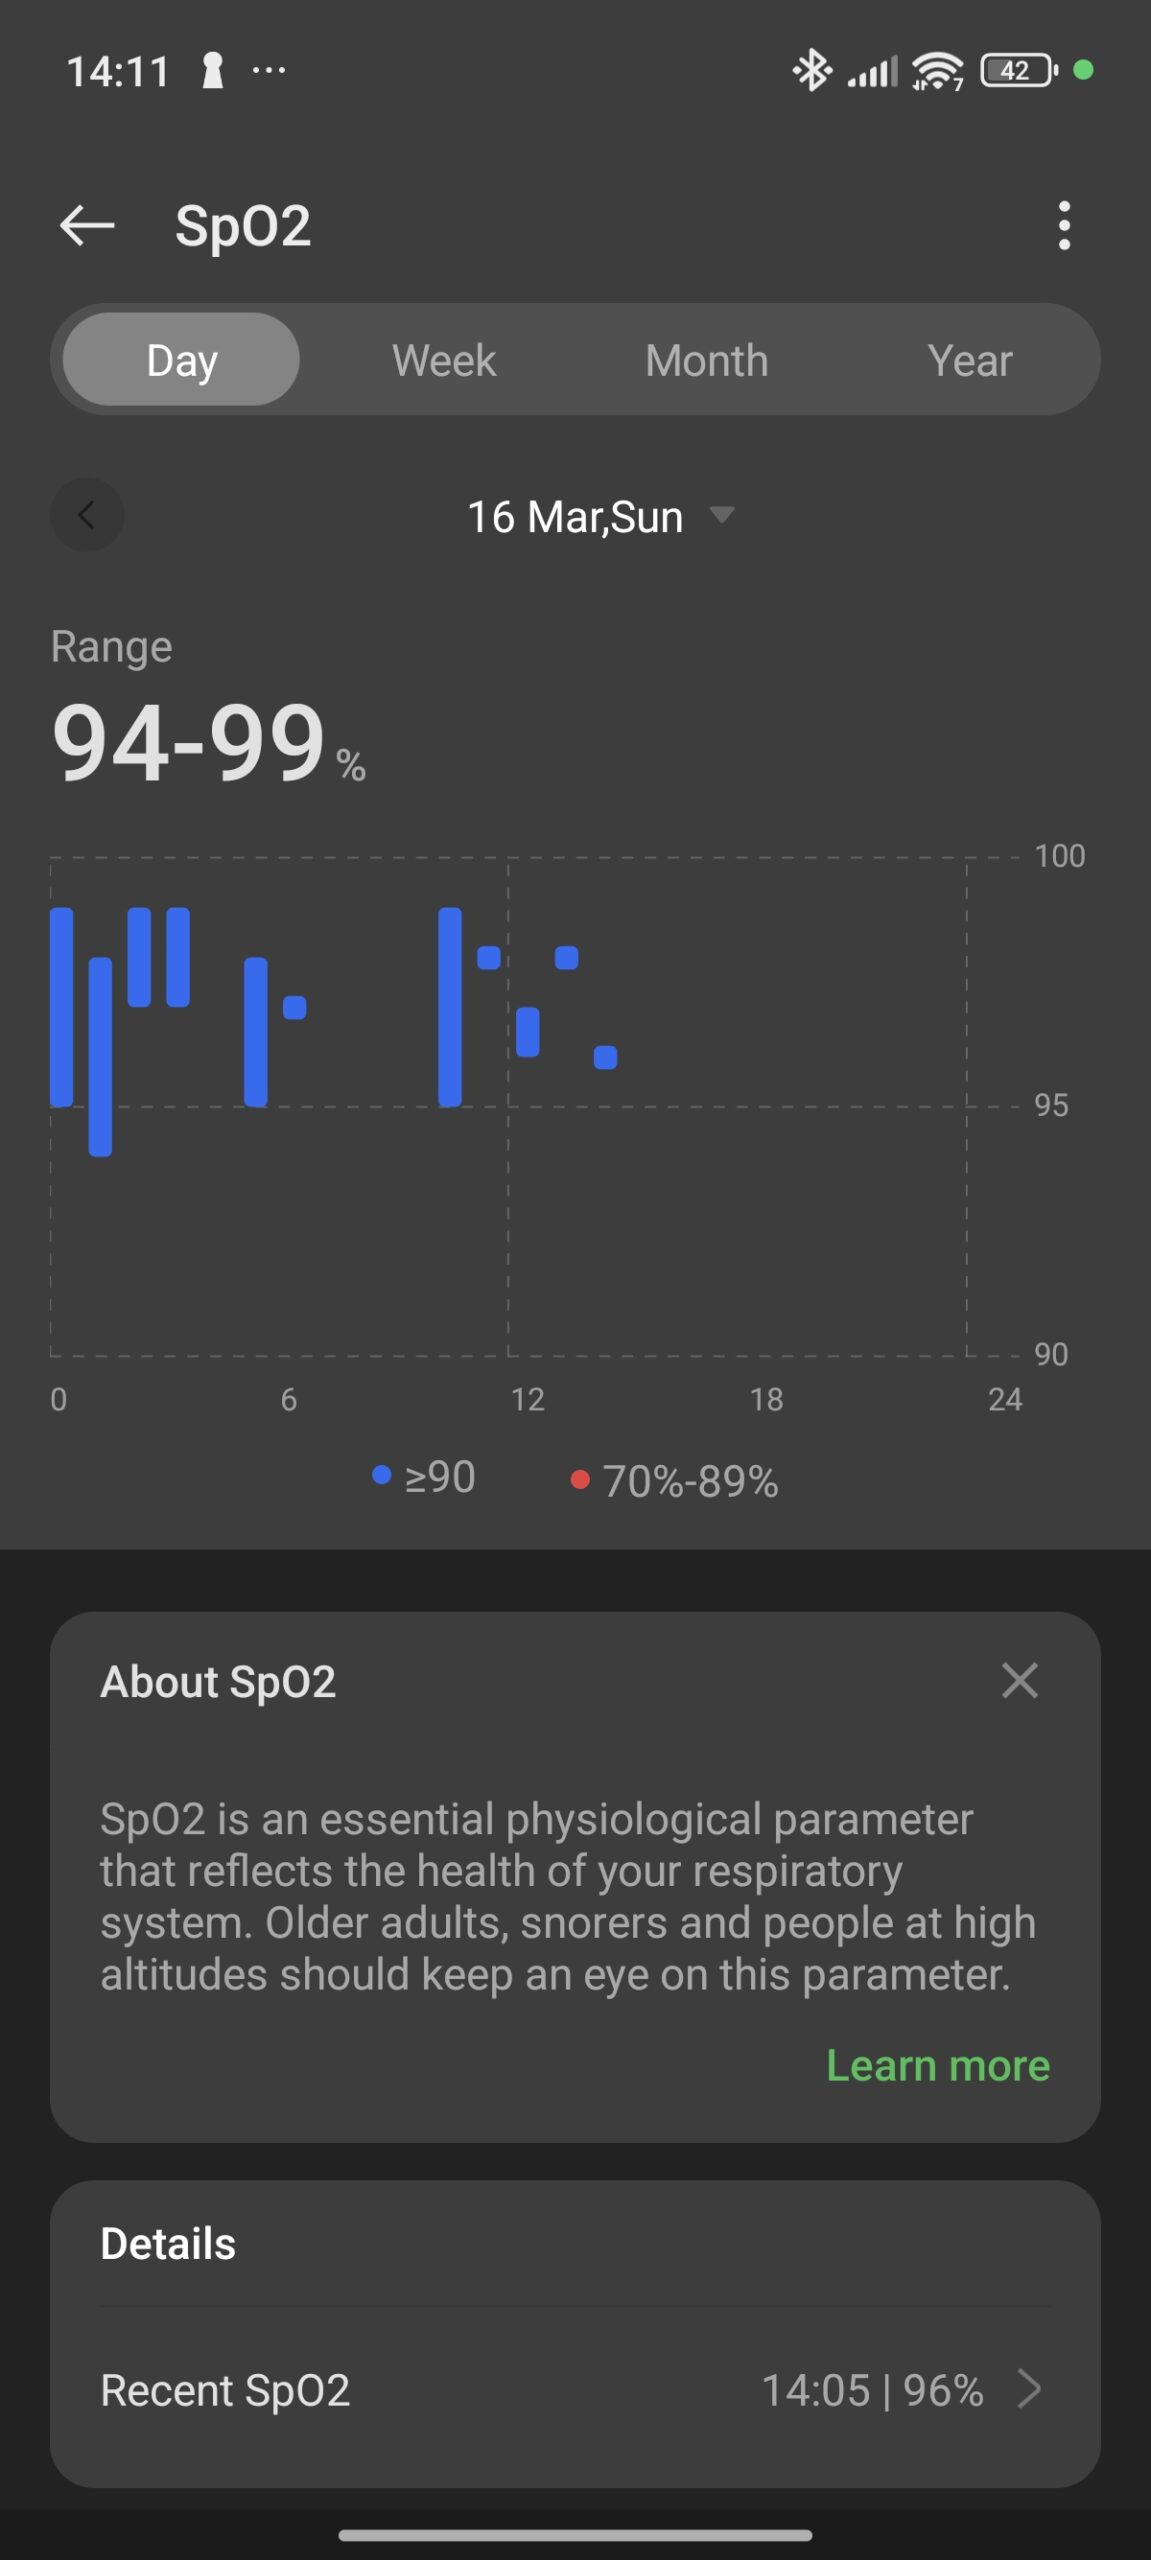Viewport: 1151px width, 2560px height.
Task: Go to the previous day arrow
Action: point(87,515)
